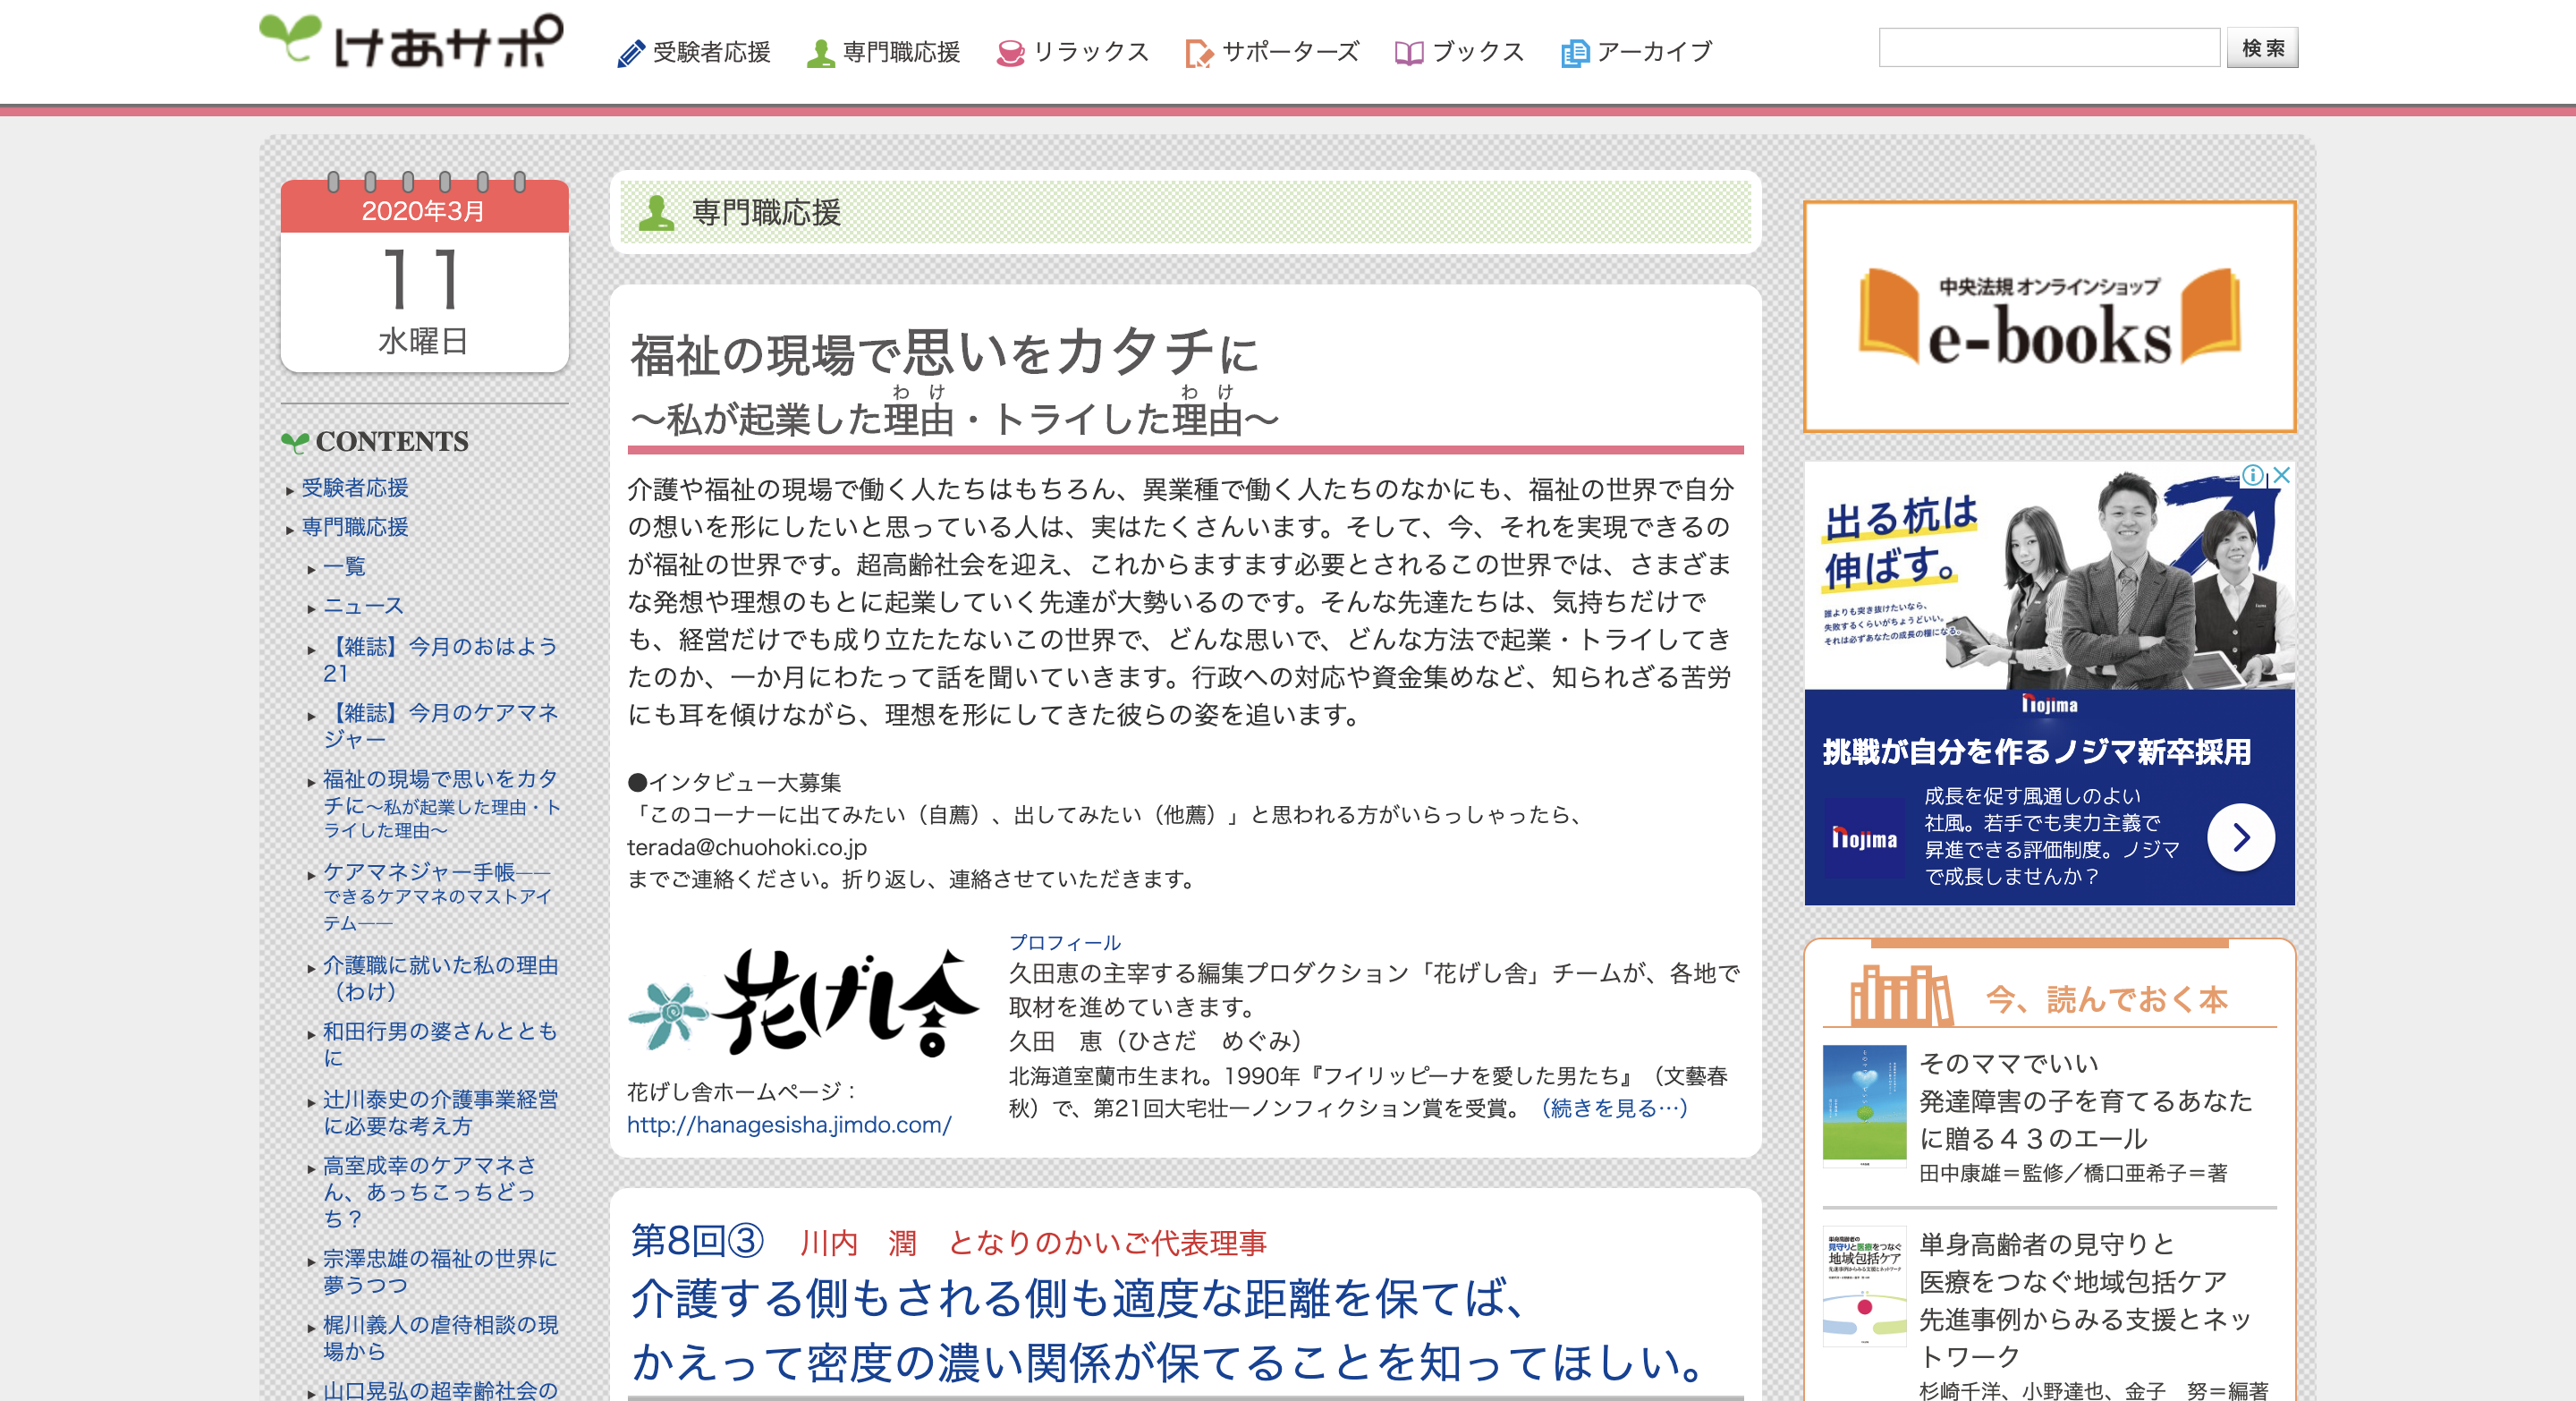
Task: Open 福祉の現場で思いをカタチに sidebar link
Action: pos(441,805)
